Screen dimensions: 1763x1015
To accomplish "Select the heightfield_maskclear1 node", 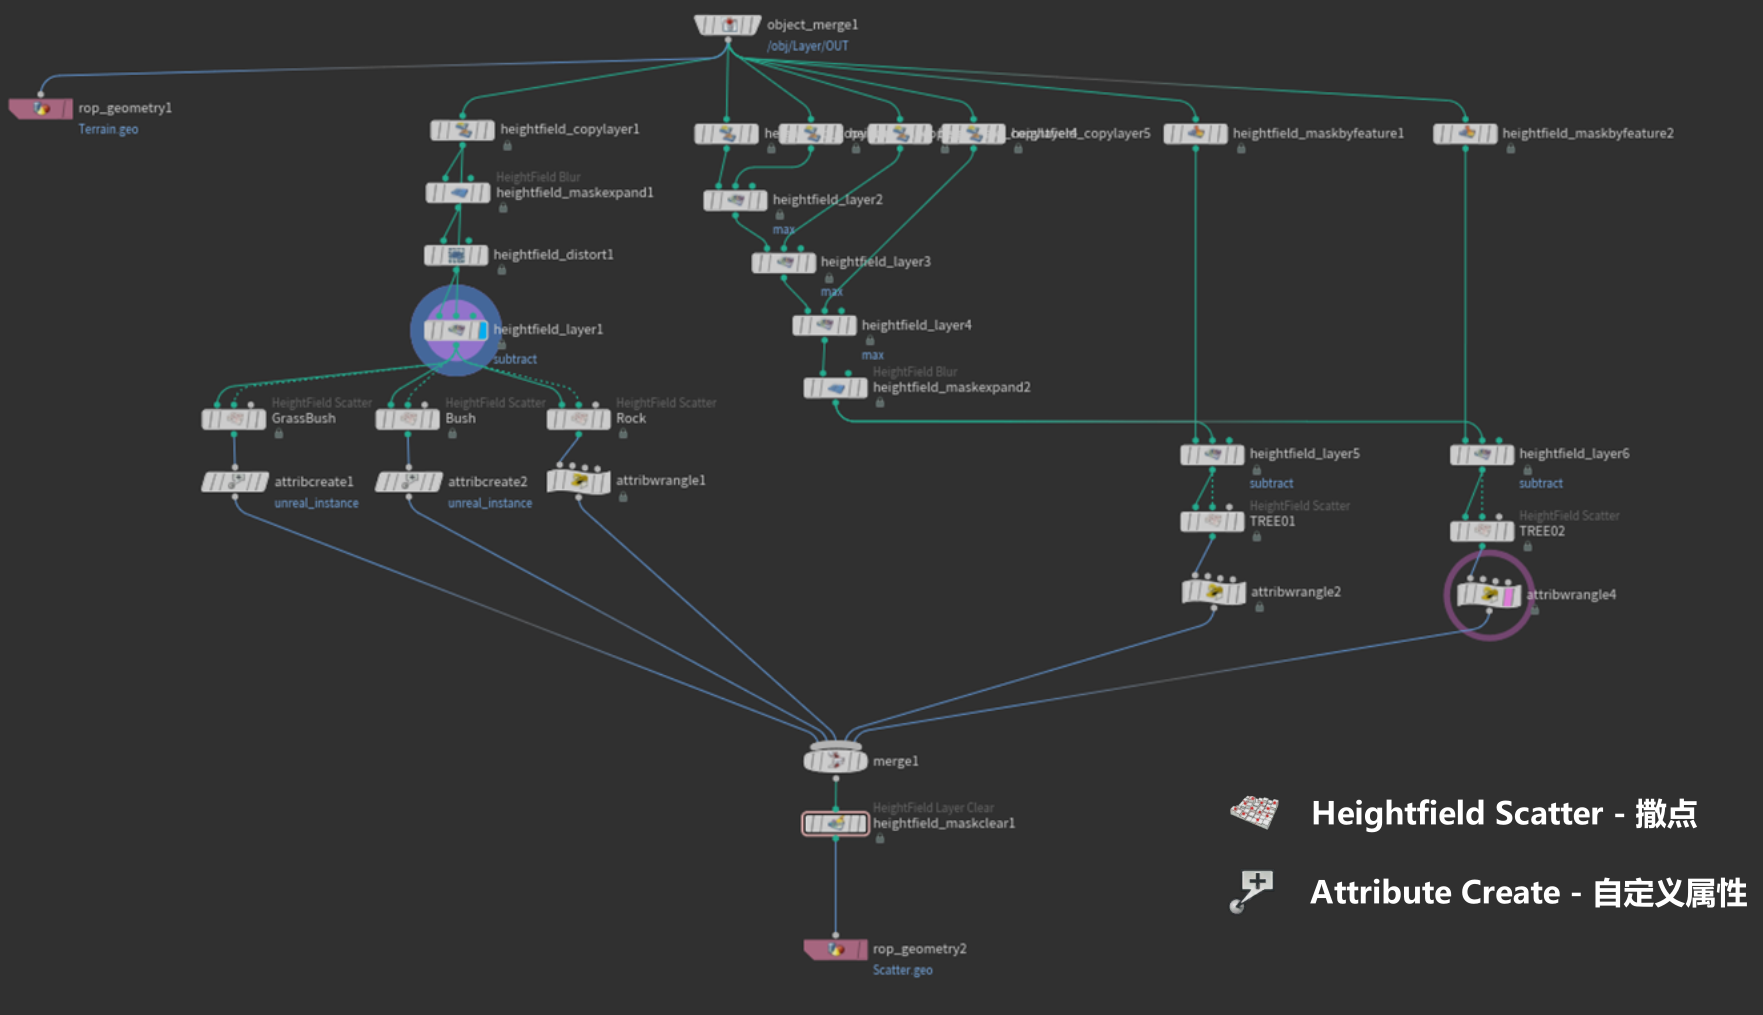I will point(836,824).
